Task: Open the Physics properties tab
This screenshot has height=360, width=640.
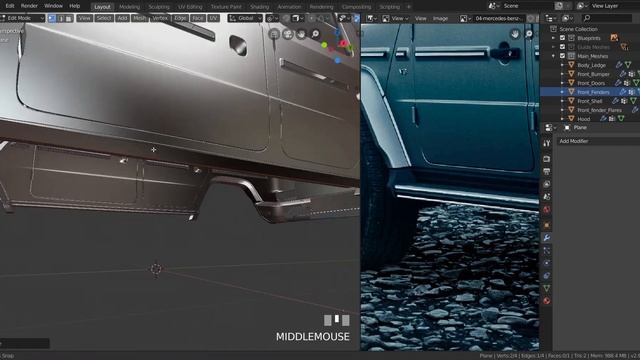Action: pyautogui.click(x=547, y=263)
